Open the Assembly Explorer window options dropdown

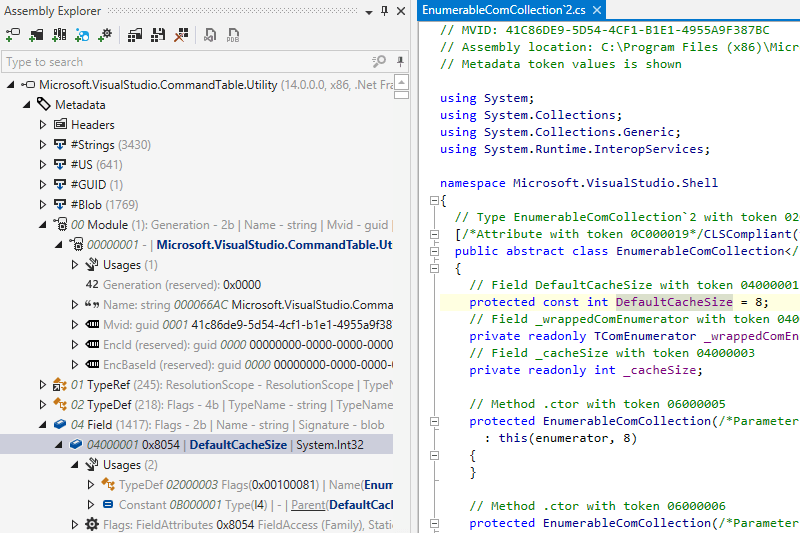coord(369,11)
